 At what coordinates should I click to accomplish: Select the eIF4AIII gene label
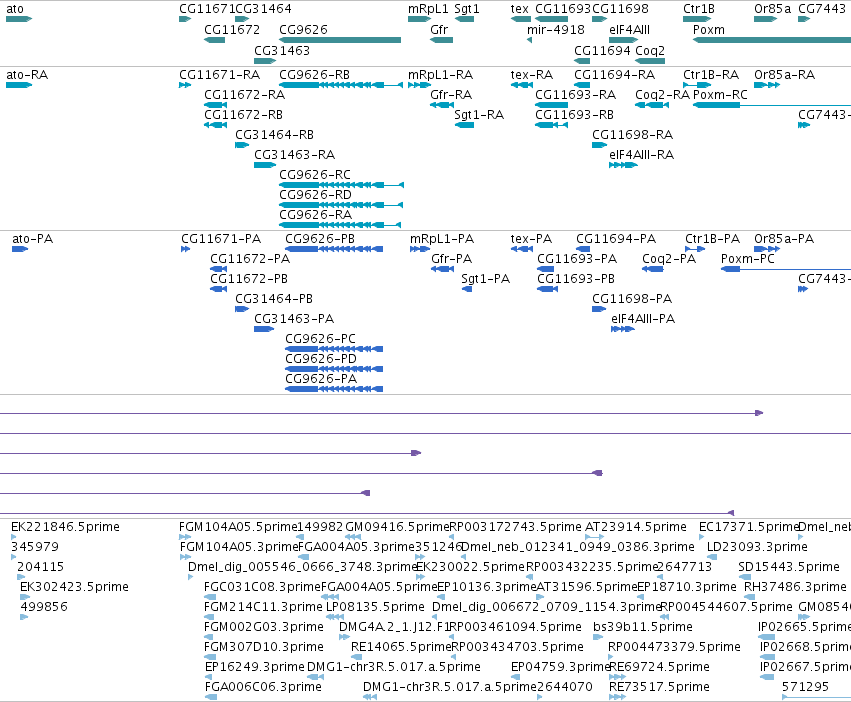[629, 29]
